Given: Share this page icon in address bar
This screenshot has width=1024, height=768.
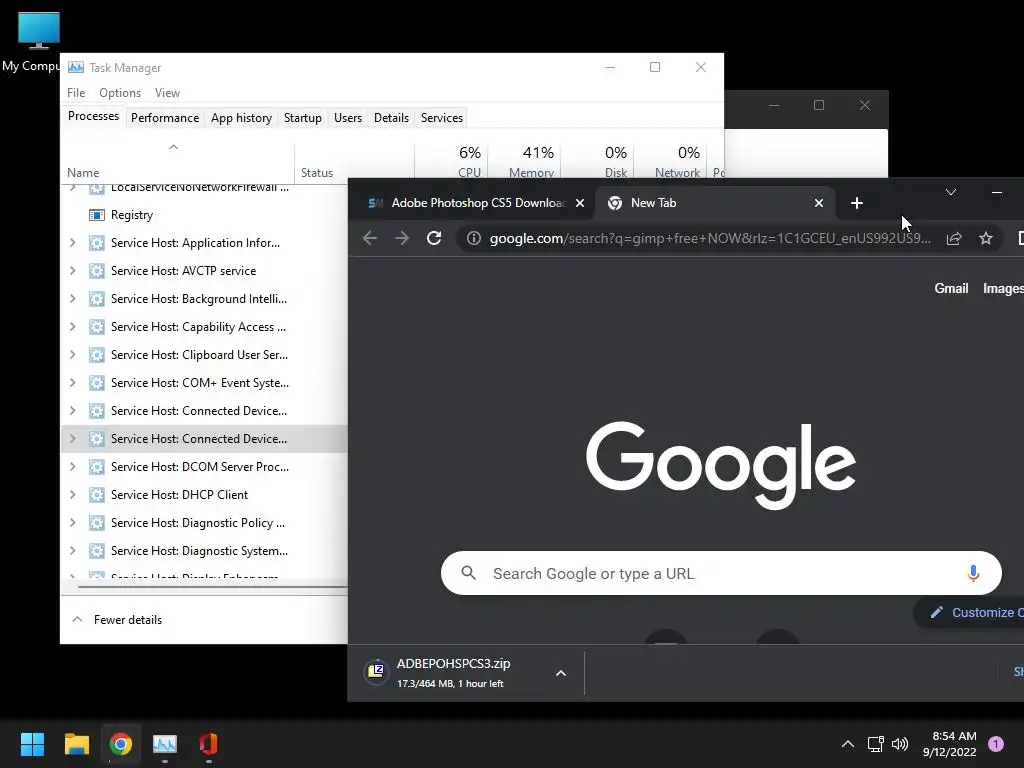Looking at the screenshot, I should pyautogui.click(x=953, y=238).
